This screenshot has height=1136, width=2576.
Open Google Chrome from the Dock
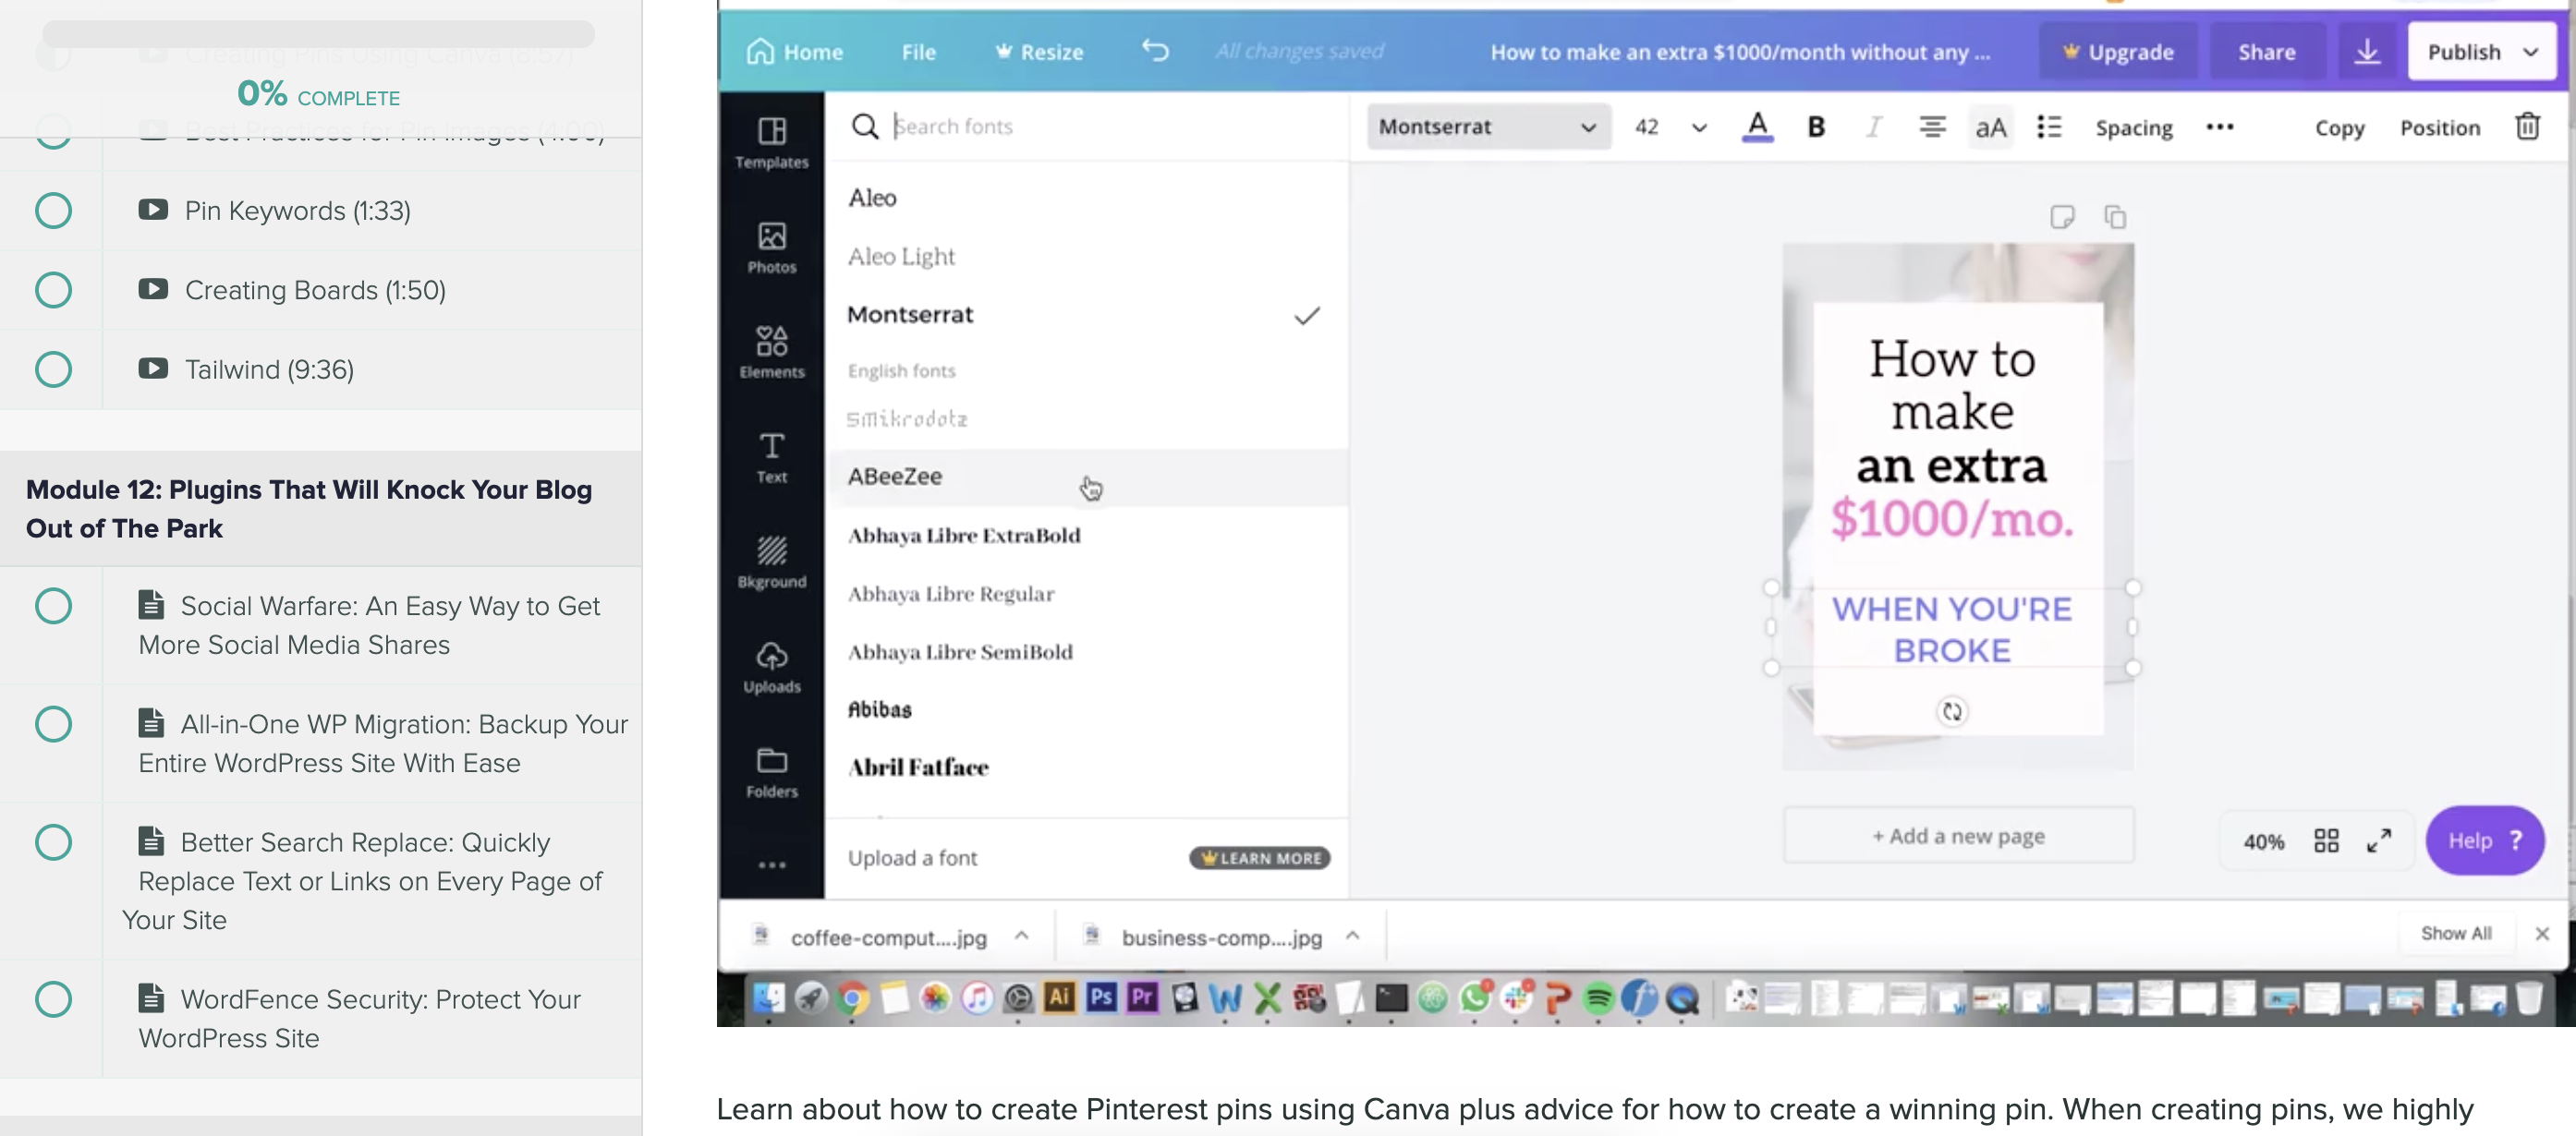click(x=852, y=997)
